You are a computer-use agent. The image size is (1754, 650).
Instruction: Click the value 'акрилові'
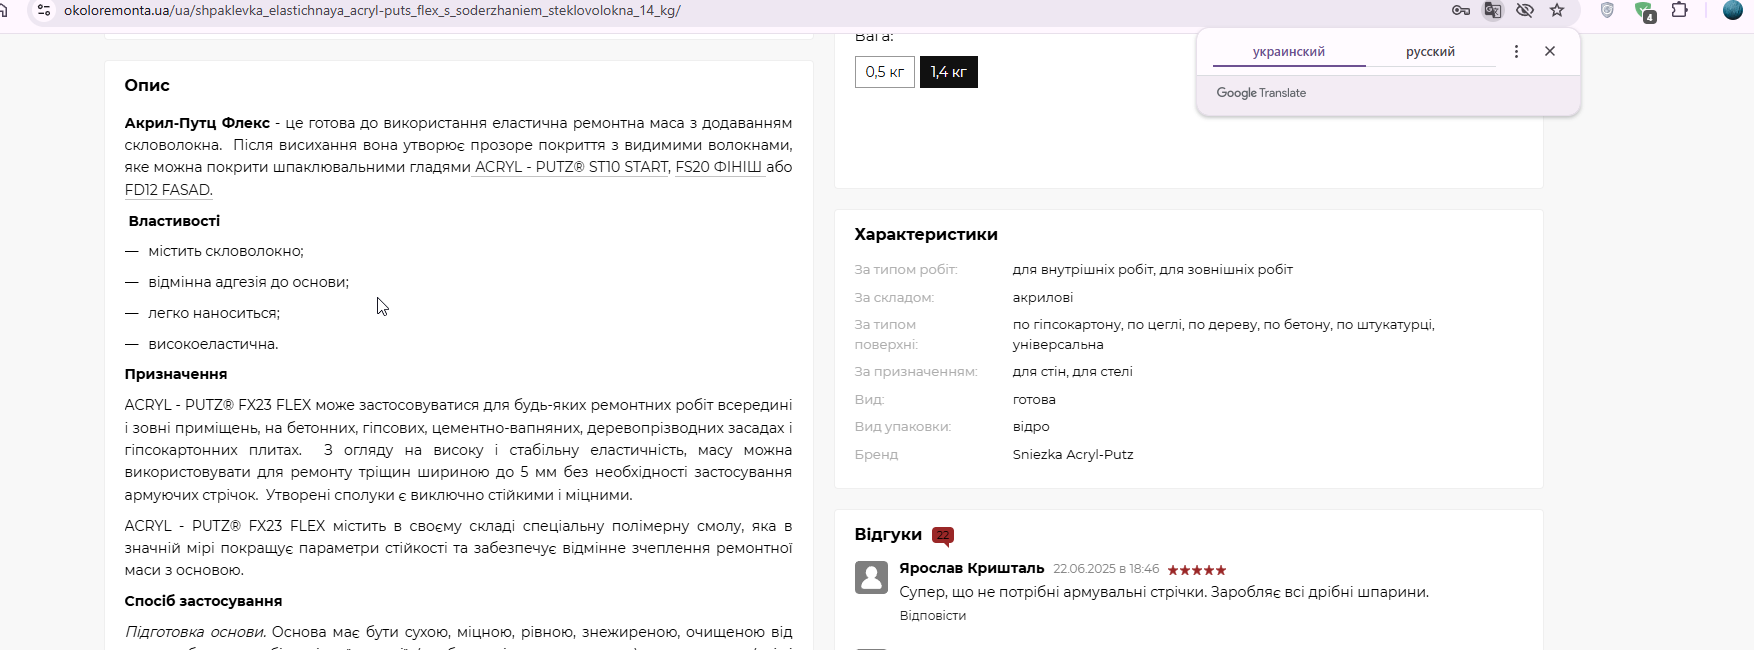(x=1043, y=298)
